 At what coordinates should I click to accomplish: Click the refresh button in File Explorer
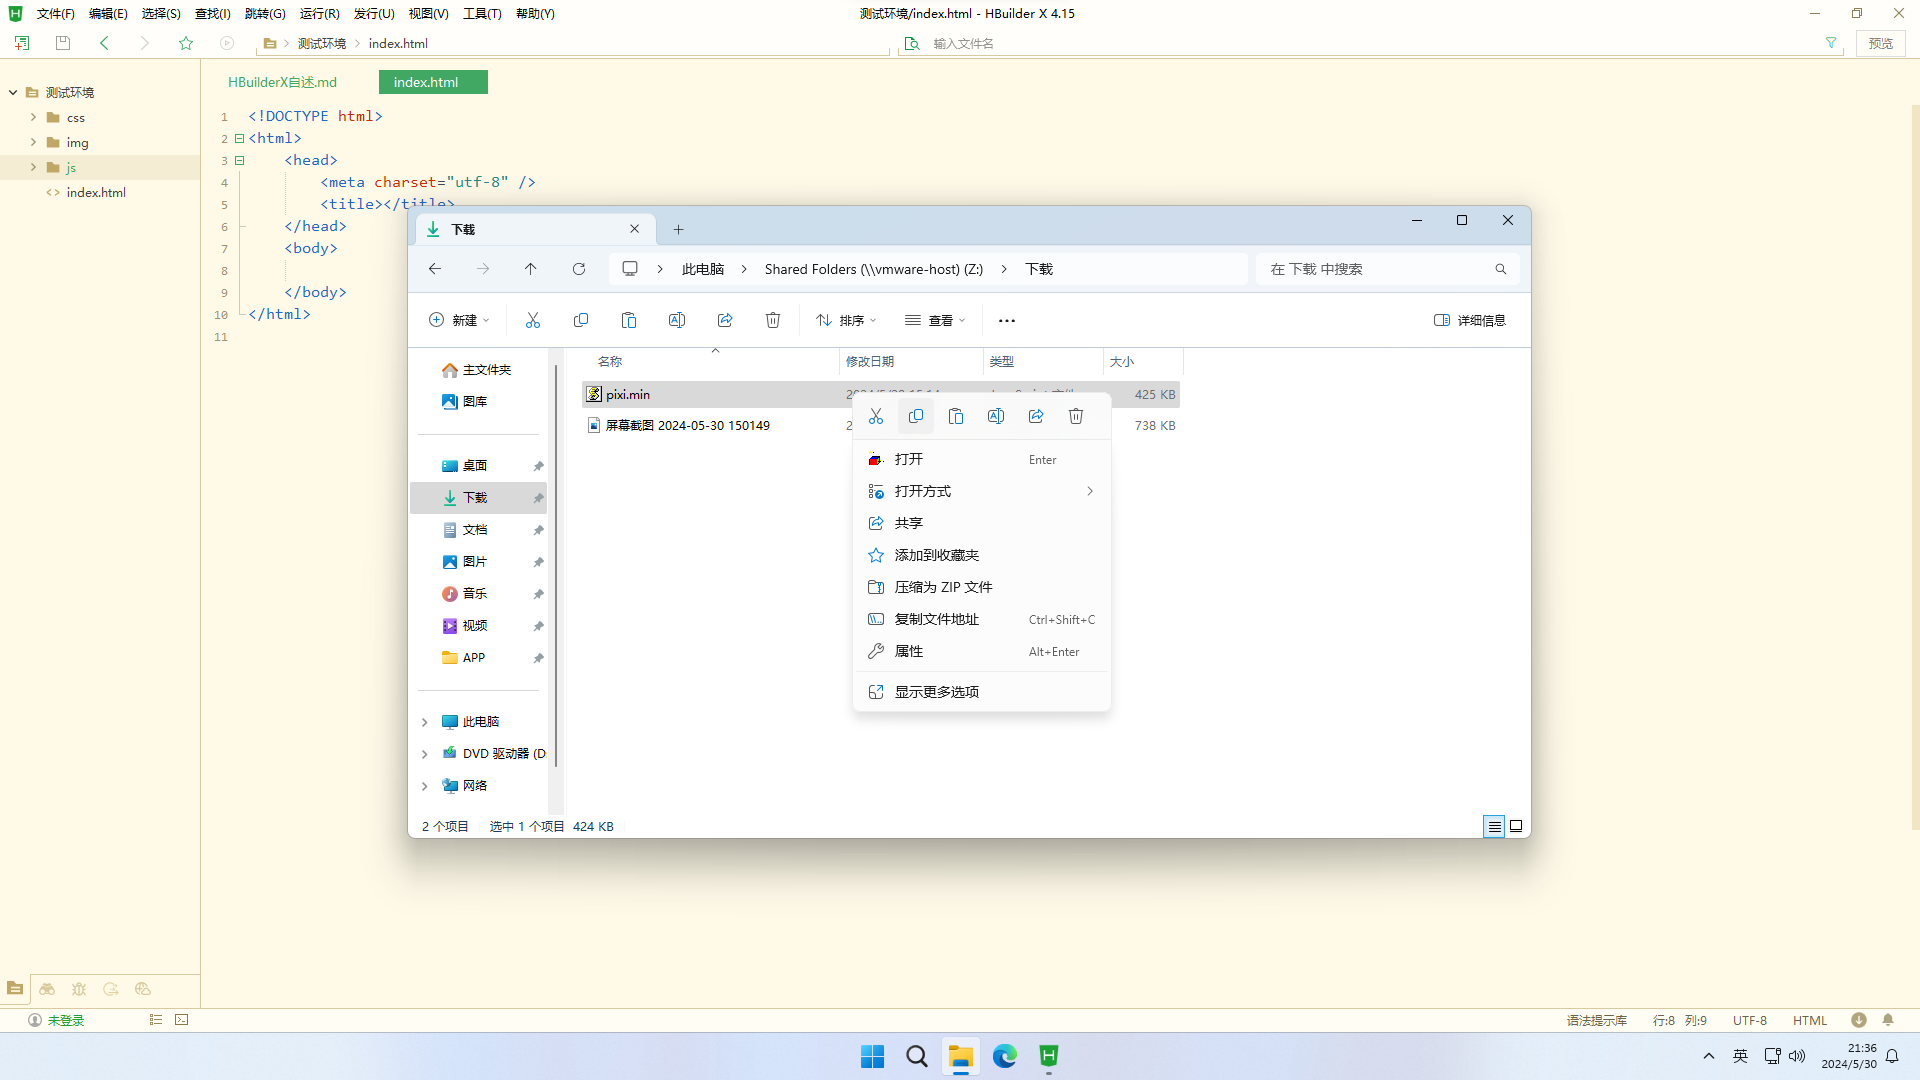tap(579, 269)
